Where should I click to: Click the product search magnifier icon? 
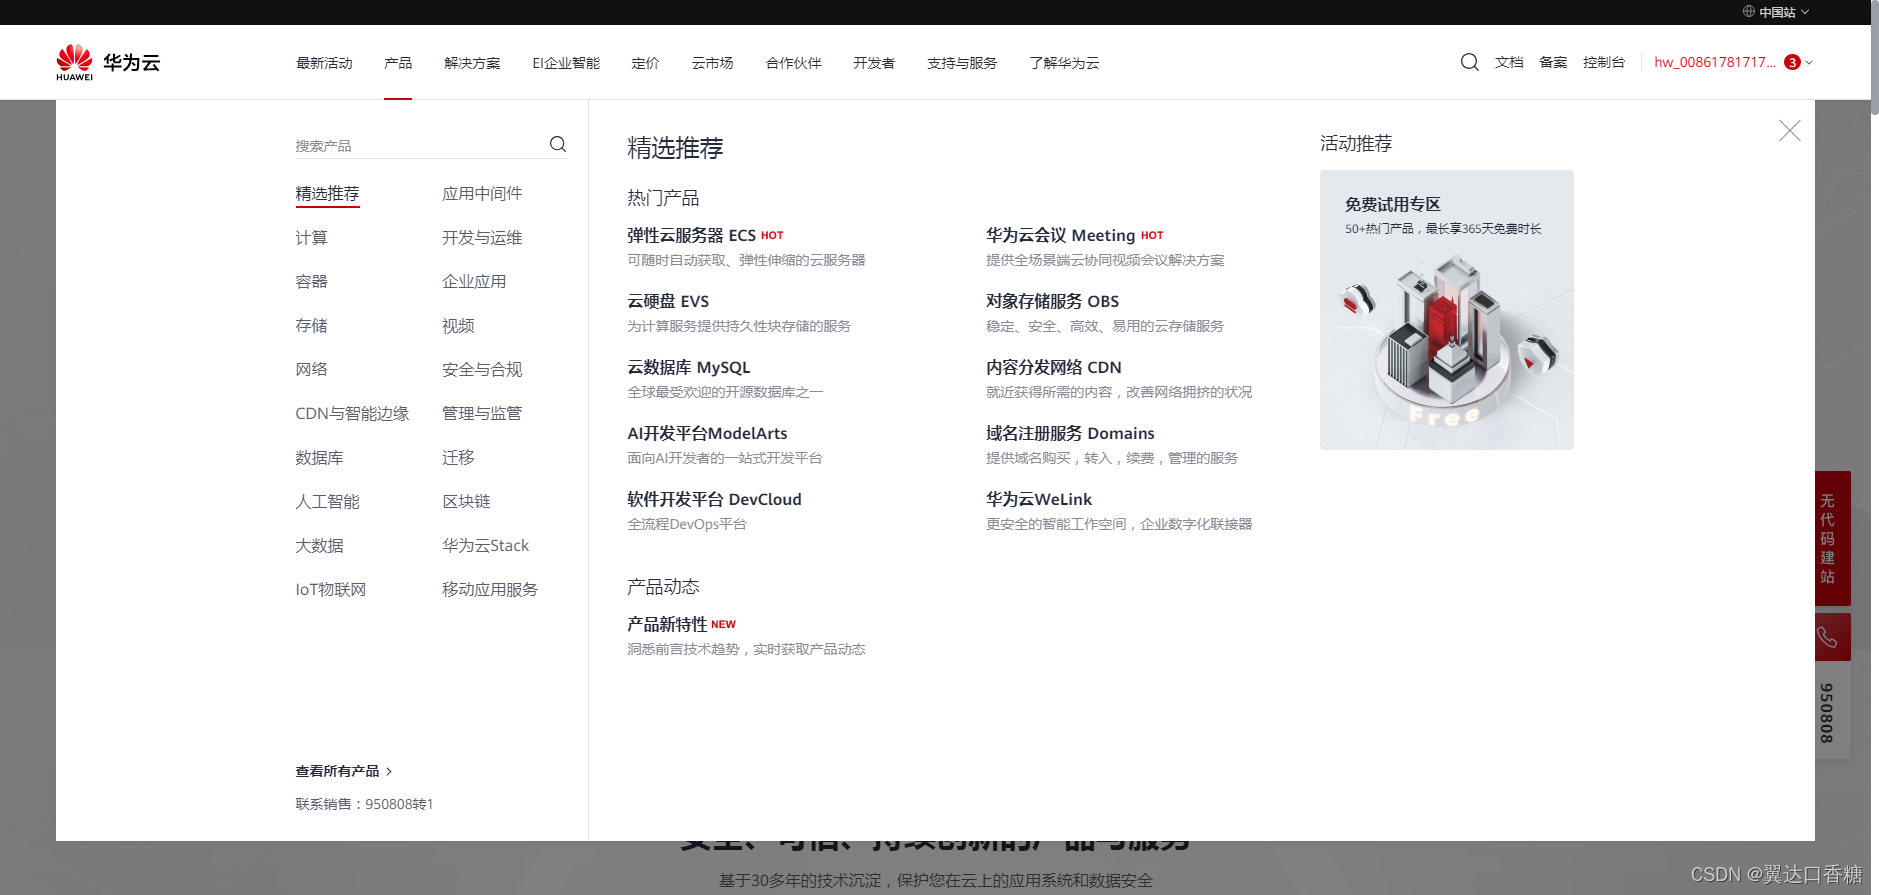(558, 144)
